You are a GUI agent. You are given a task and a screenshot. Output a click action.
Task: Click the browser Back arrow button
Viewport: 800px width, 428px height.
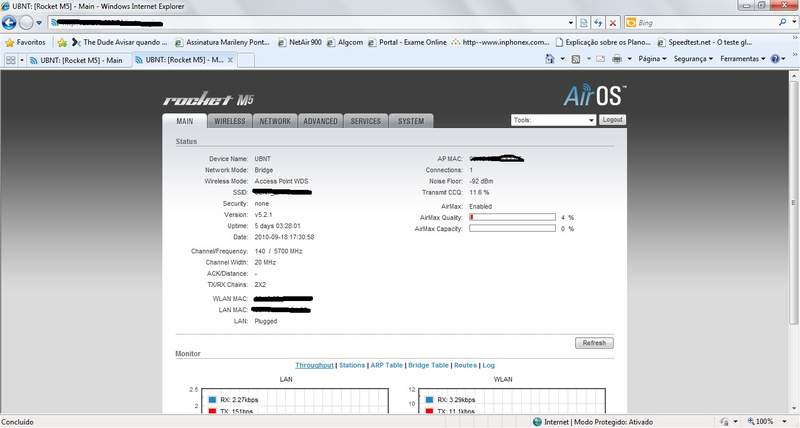(x=9, y=22)
